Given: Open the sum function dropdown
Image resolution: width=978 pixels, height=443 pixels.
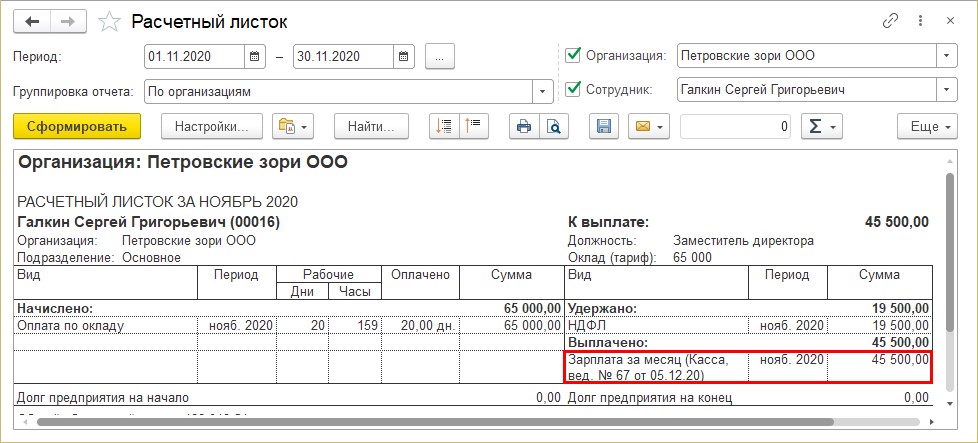Looking at the screenshot, I should tap(822, 126).
